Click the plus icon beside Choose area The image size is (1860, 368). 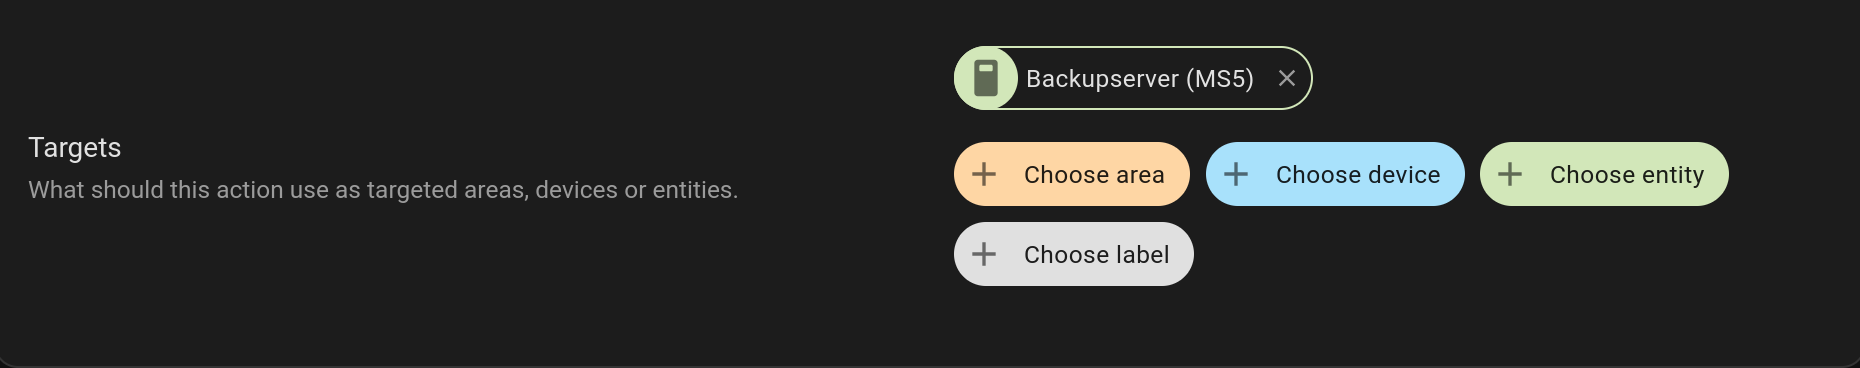click(x=984, y=174)
